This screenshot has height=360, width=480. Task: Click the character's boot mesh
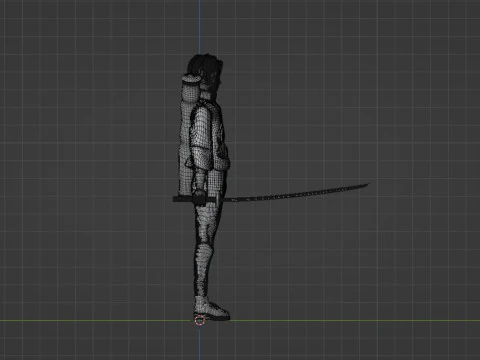click(x=212, y=308)
